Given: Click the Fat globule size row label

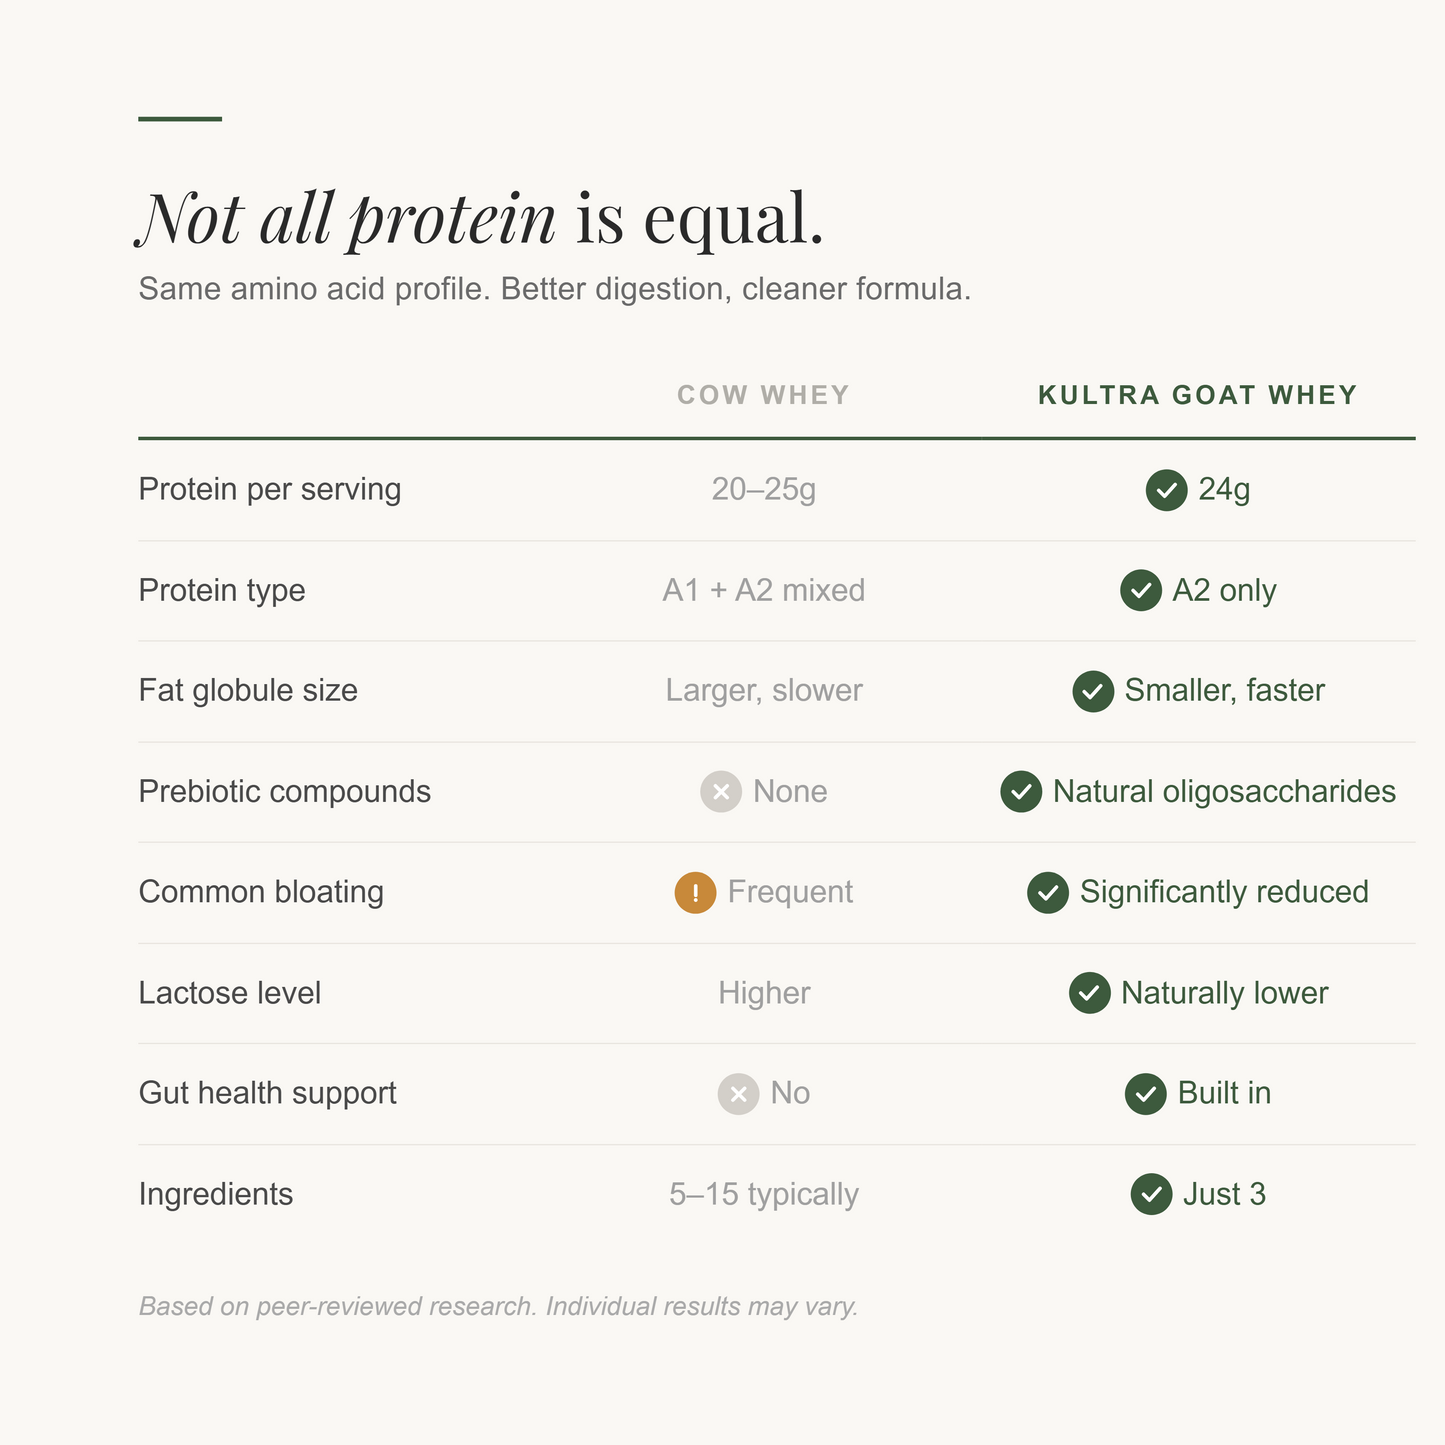Looking at the screenshot, I should pos(248,691).
